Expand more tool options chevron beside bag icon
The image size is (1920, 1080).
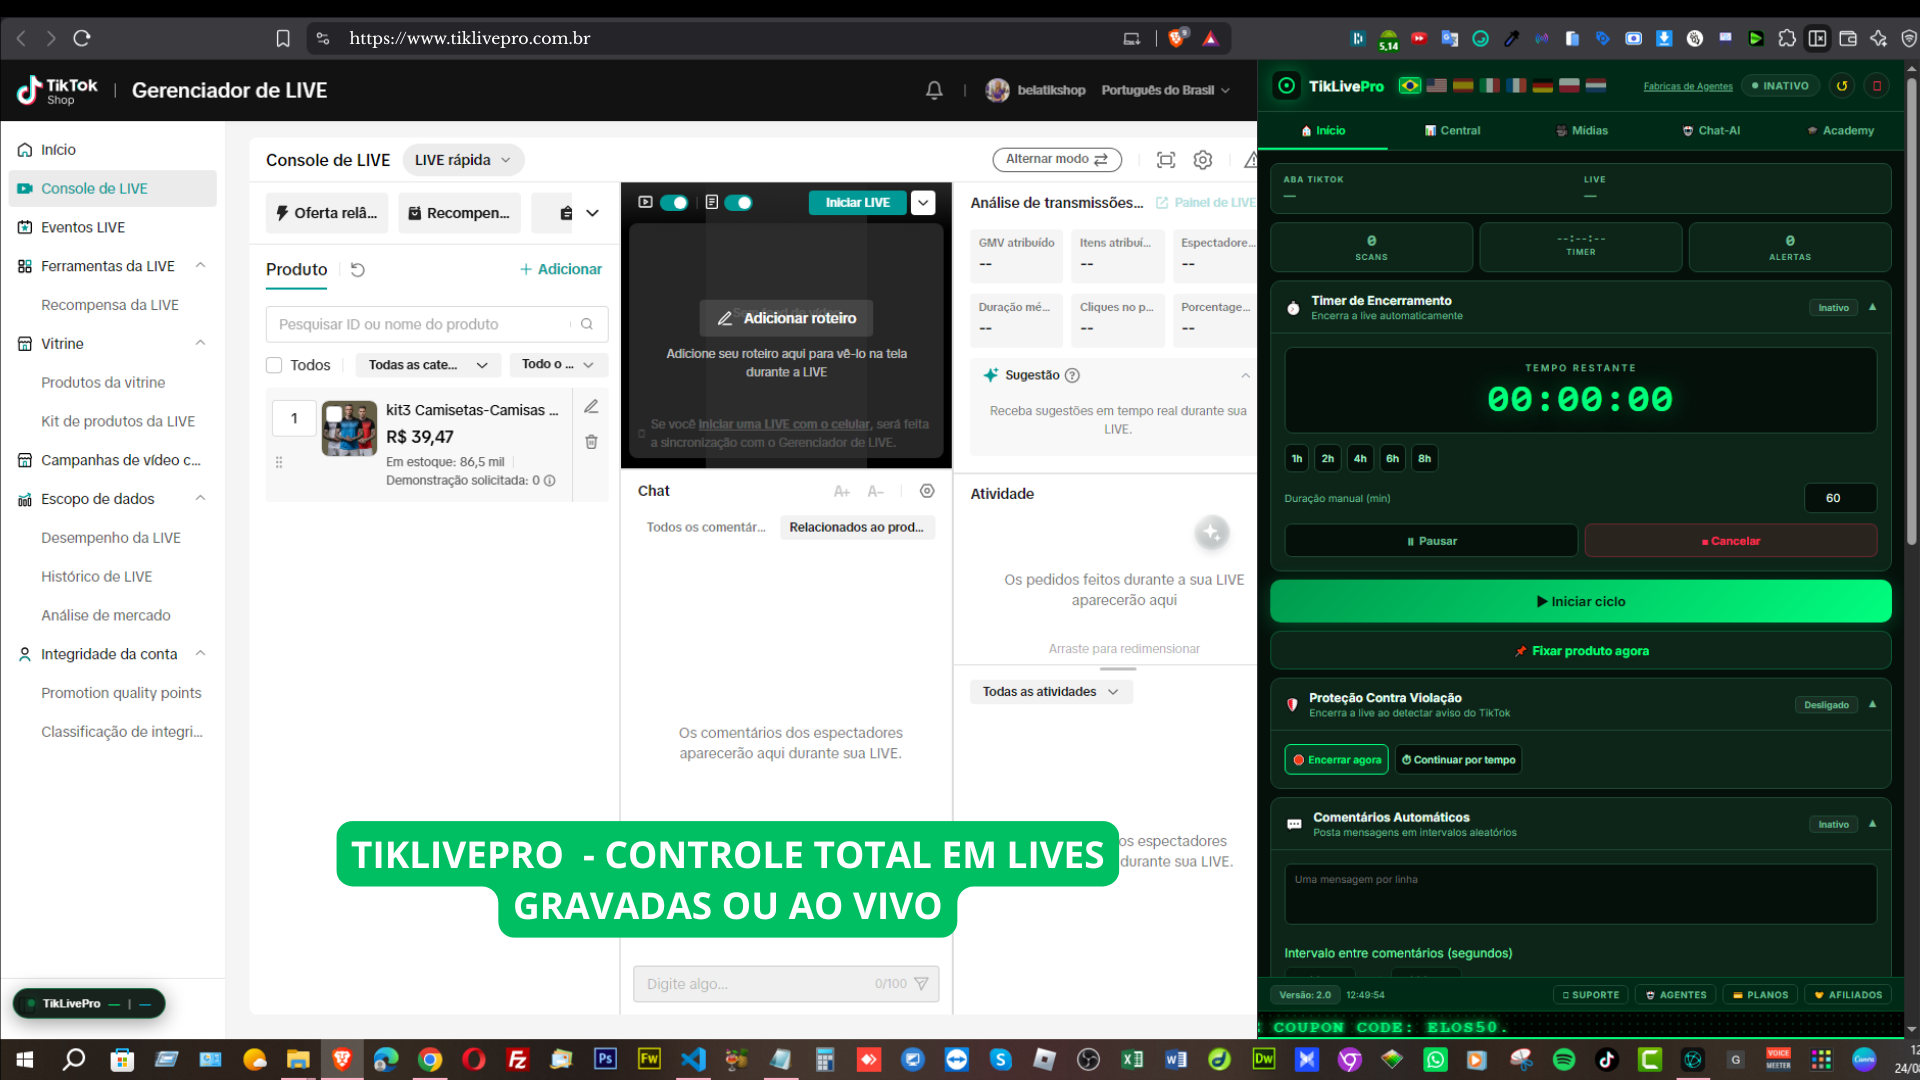pos(592,213)
